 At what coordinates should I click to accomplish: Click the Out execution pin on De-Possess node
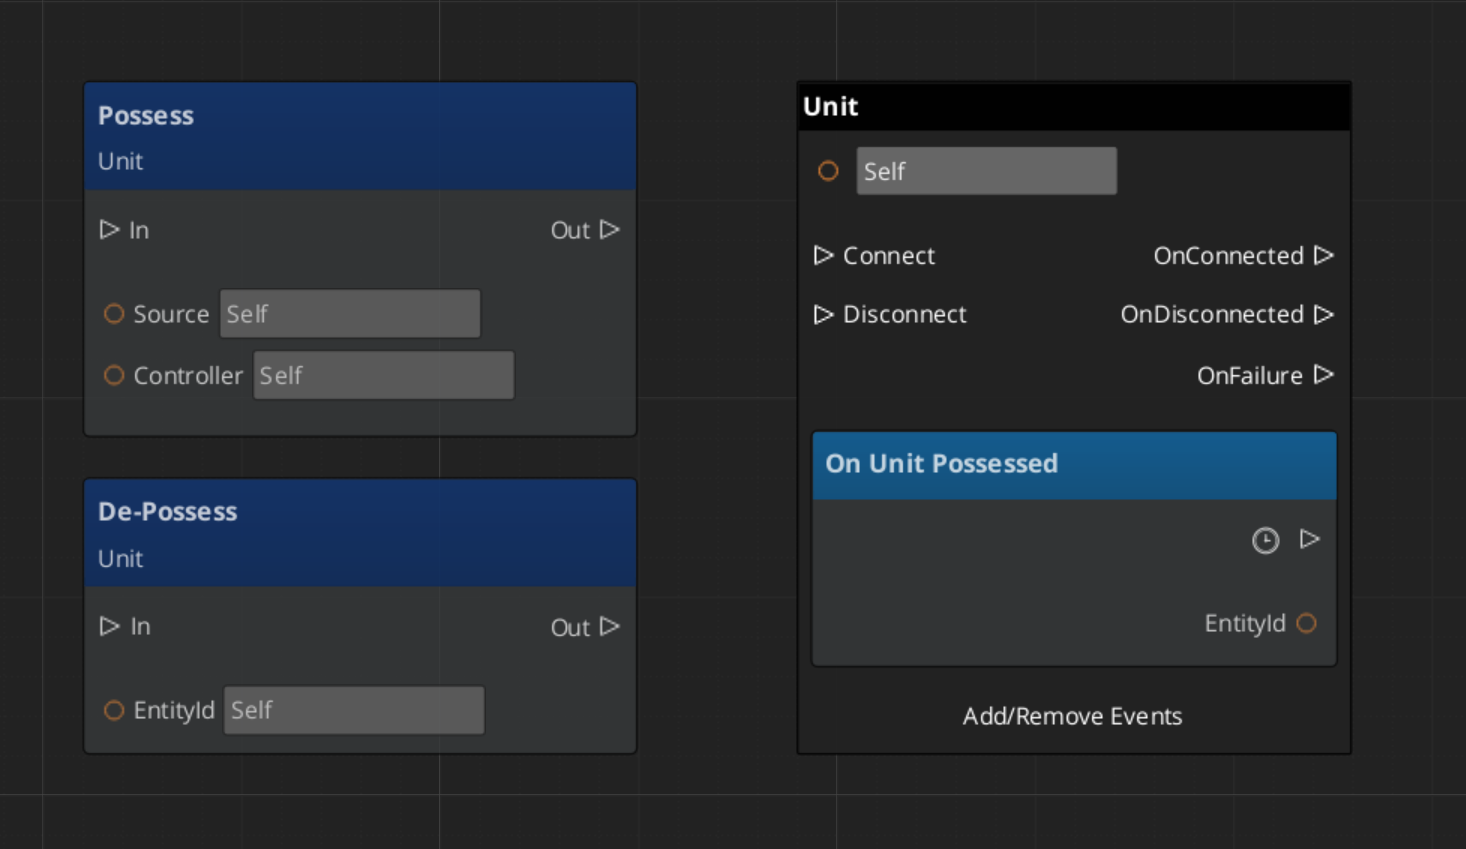(609, 627)
